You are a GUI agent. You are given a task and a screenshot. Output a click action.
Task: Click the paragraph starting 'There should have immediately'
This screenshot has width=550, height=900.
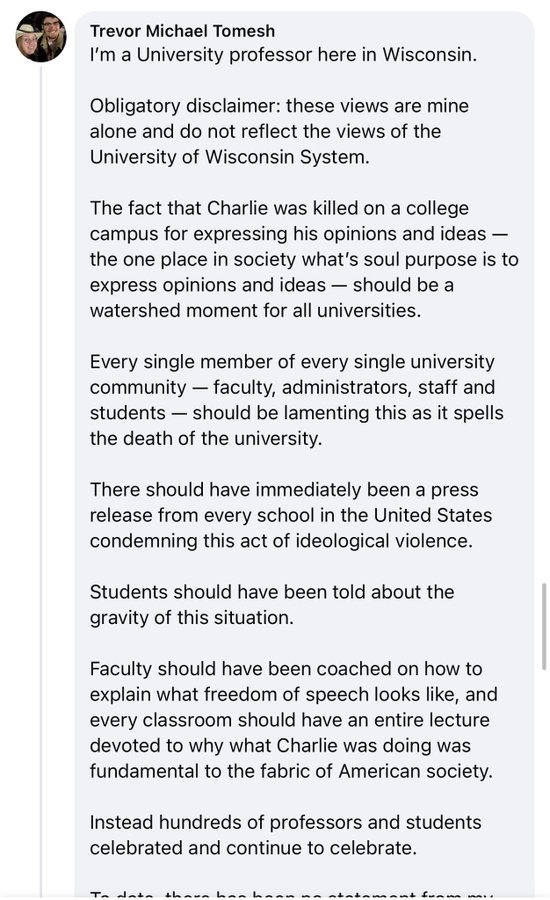(x=291, y=515)
